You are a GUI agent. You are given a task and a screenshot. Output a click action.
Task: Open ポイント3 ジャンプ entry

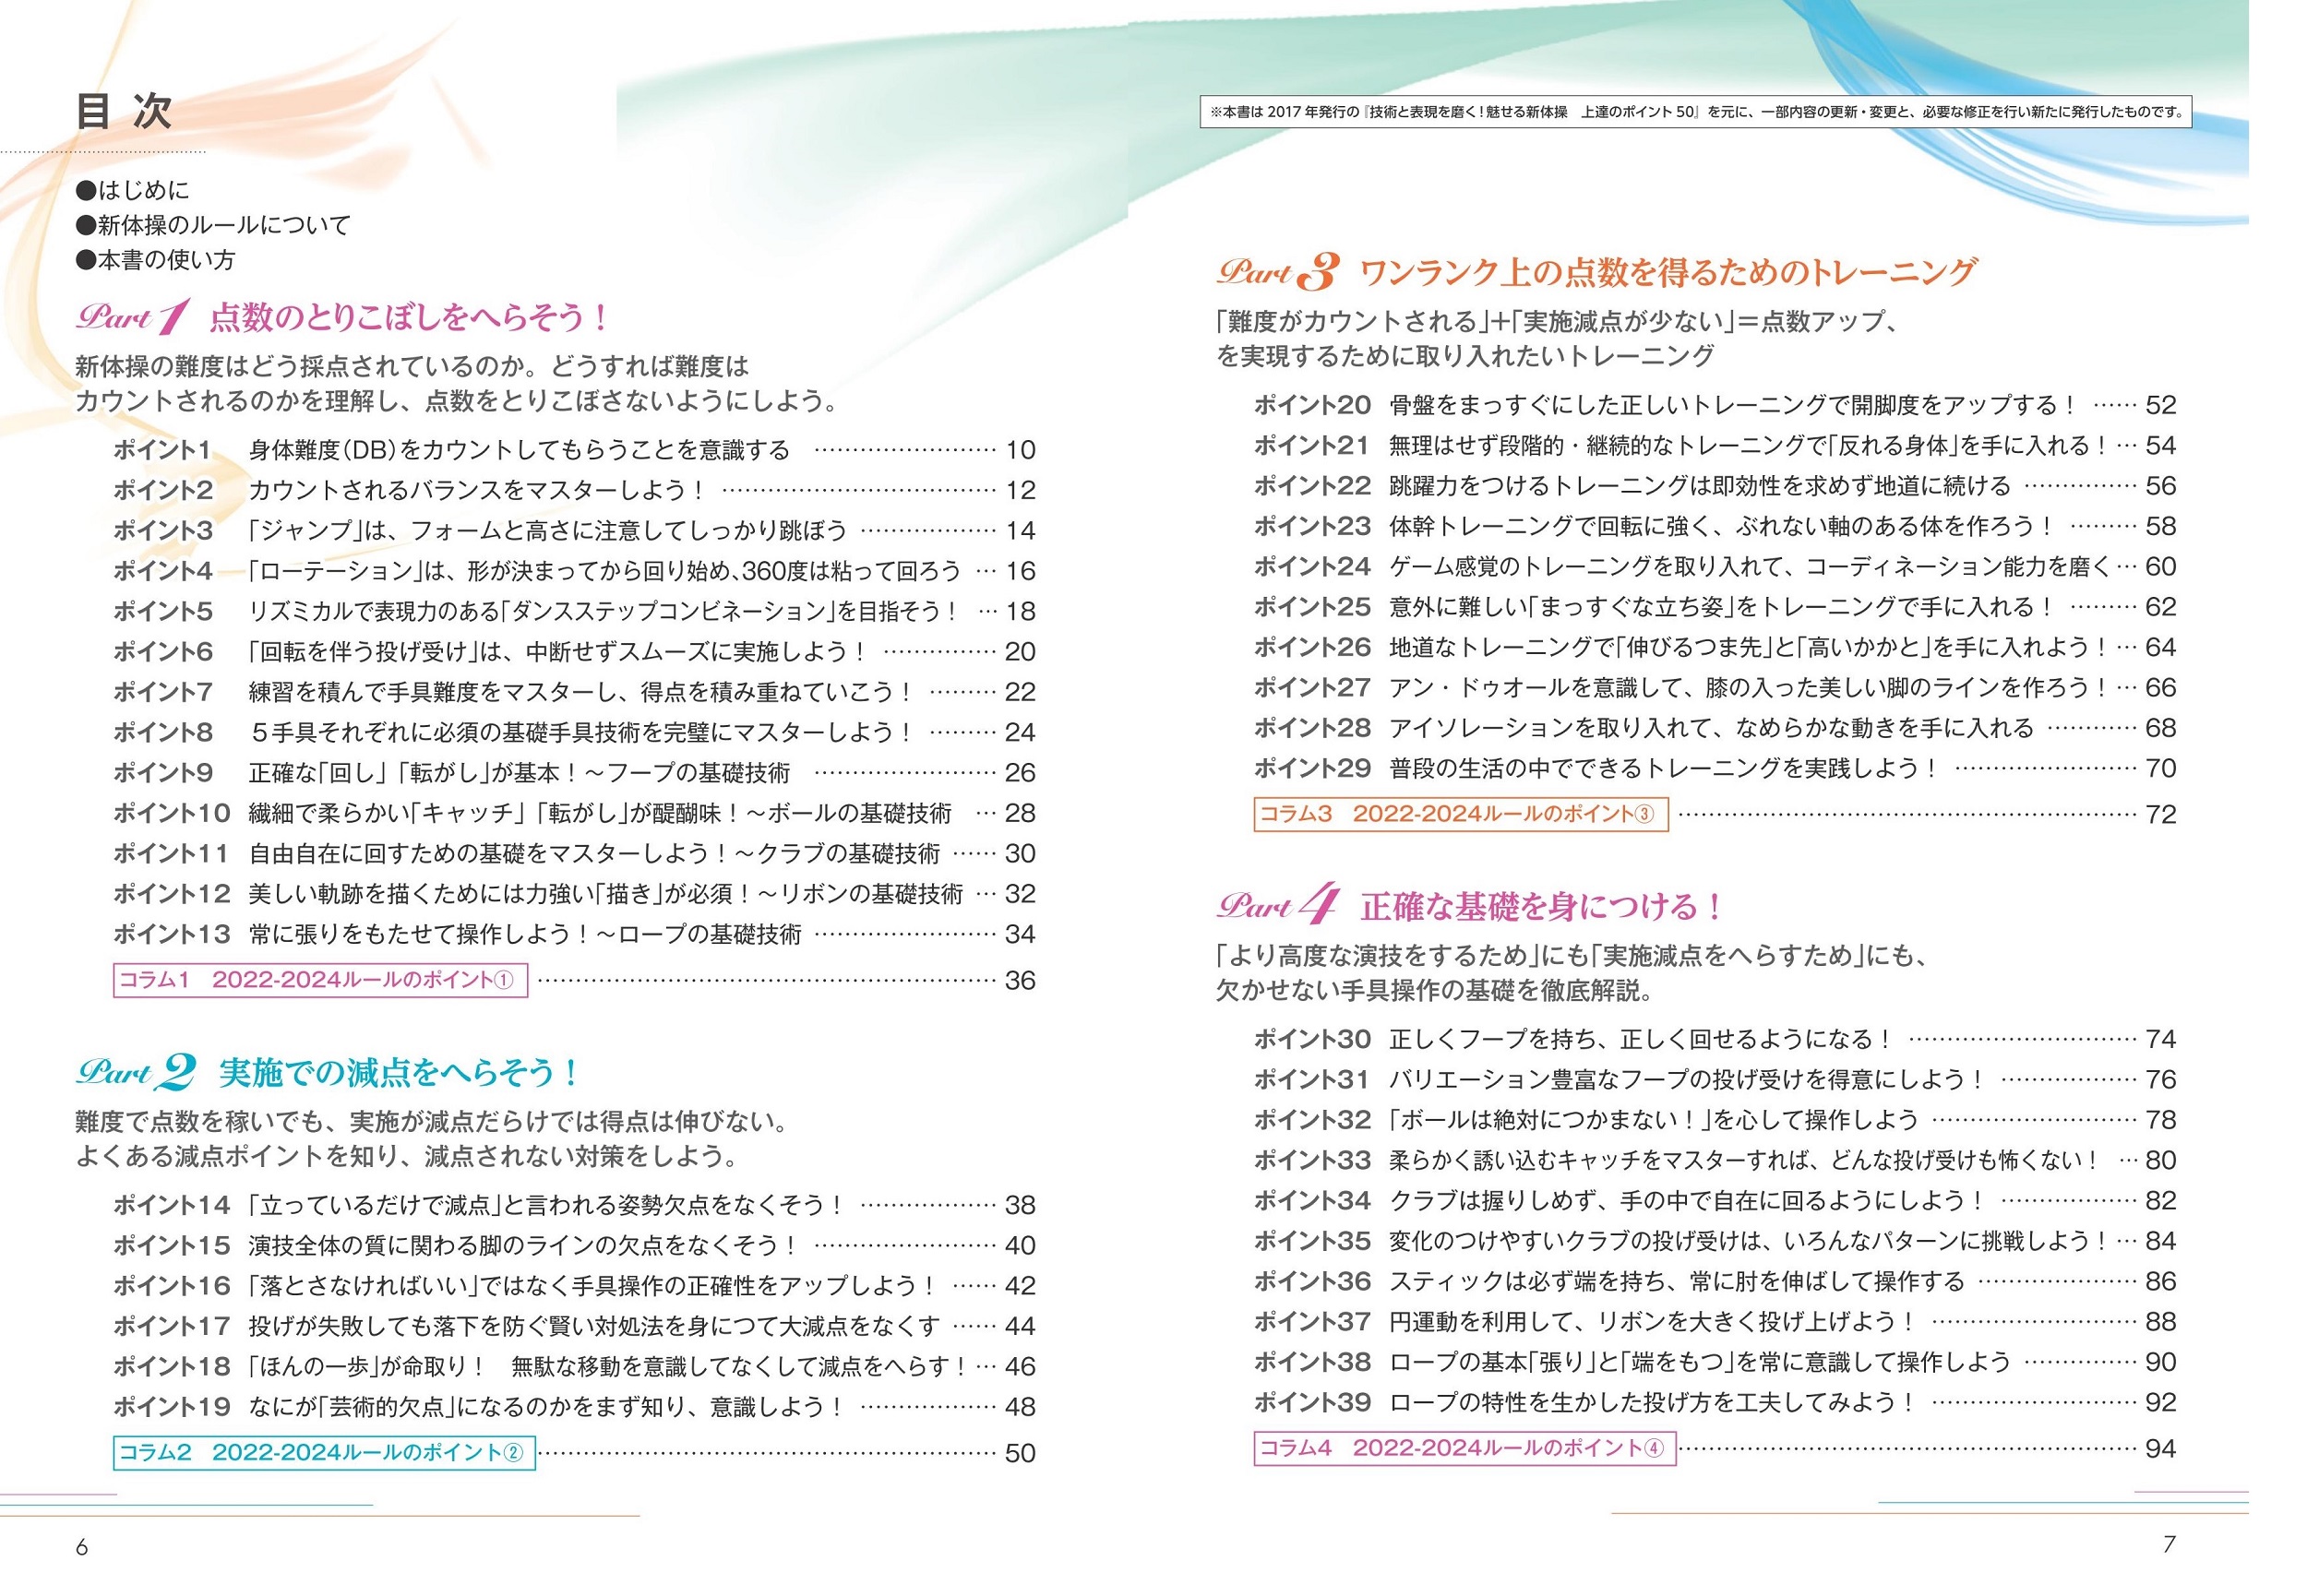click(x=574, y=531)
